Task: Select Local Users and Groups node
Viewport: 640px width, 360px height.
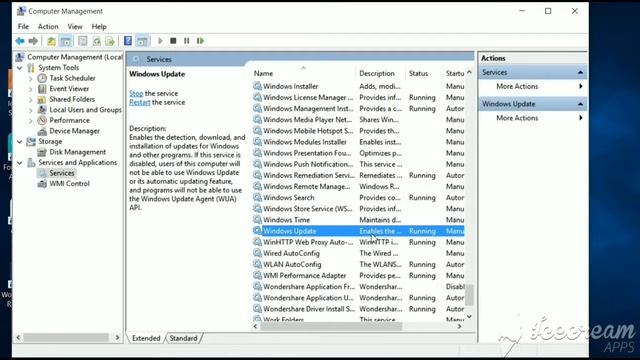Action: [x=85, y=110]
